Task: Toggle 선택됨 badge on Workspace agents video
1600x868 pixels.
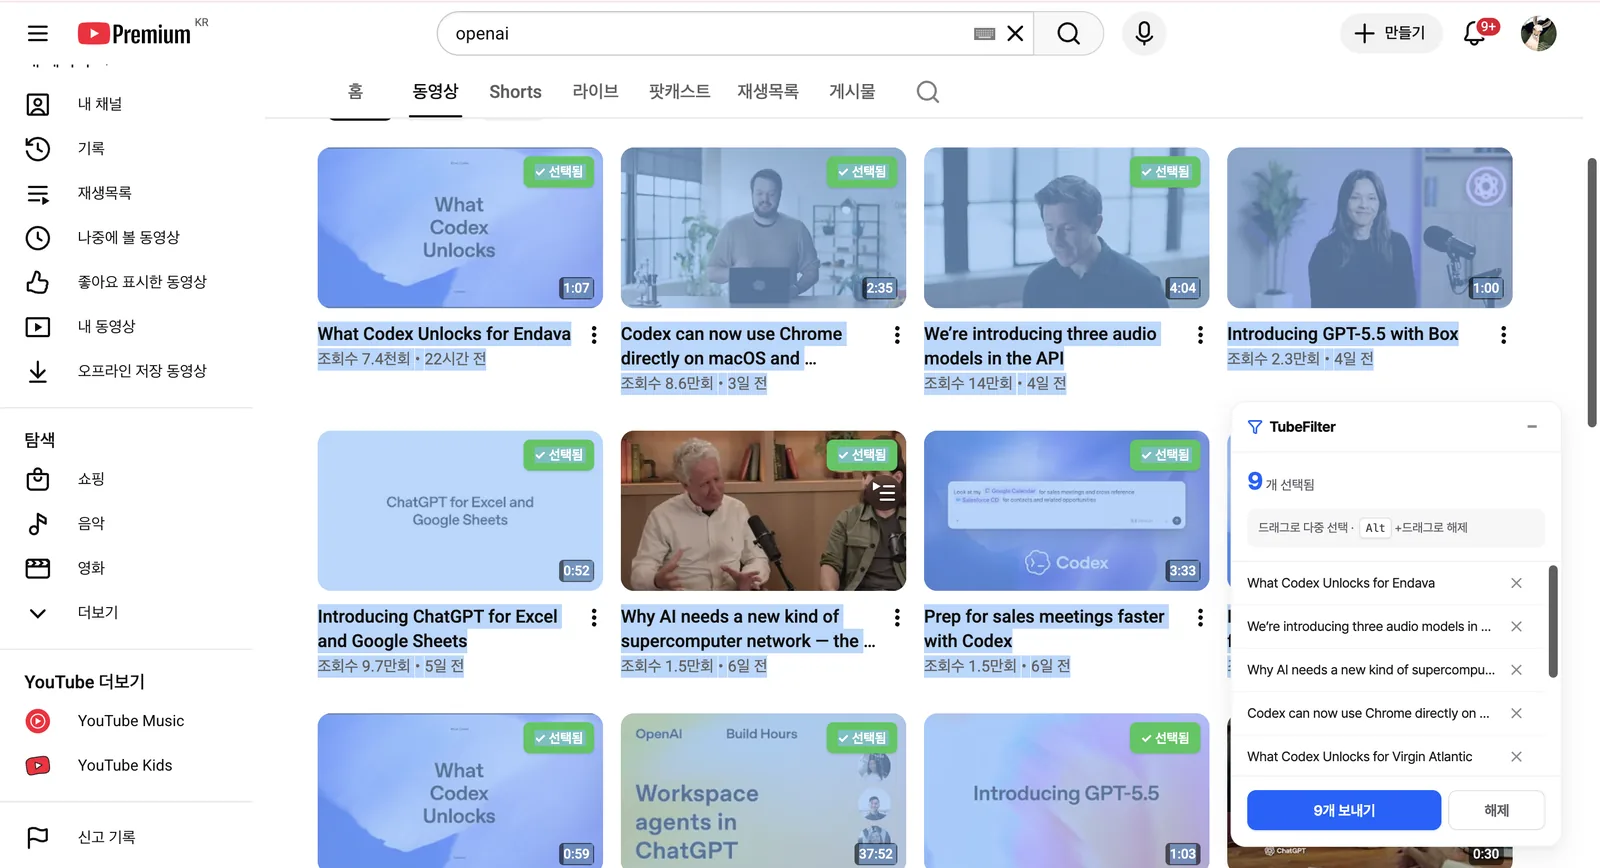Action: click(x=862, y=738)
